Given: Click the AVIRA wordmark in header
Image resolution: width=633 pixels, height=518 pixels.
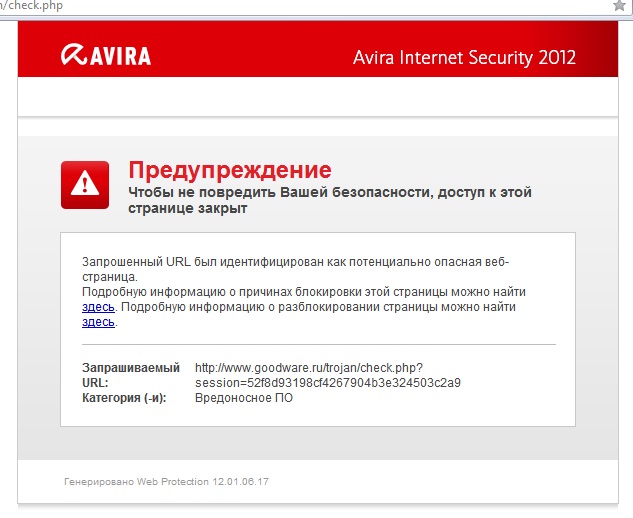Looking at the screenshot, I should click(x=120, y=56).
